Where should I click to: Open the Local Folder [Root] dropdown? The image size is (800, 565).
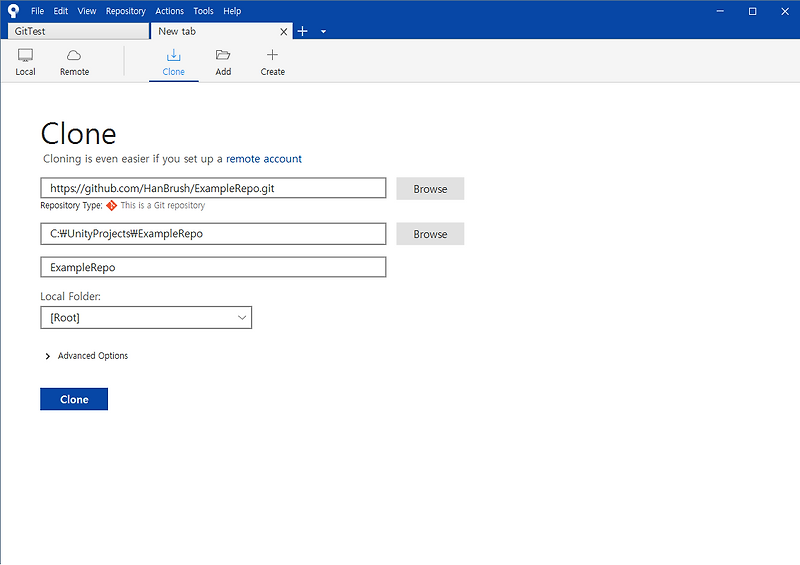[x=146, y=317]
